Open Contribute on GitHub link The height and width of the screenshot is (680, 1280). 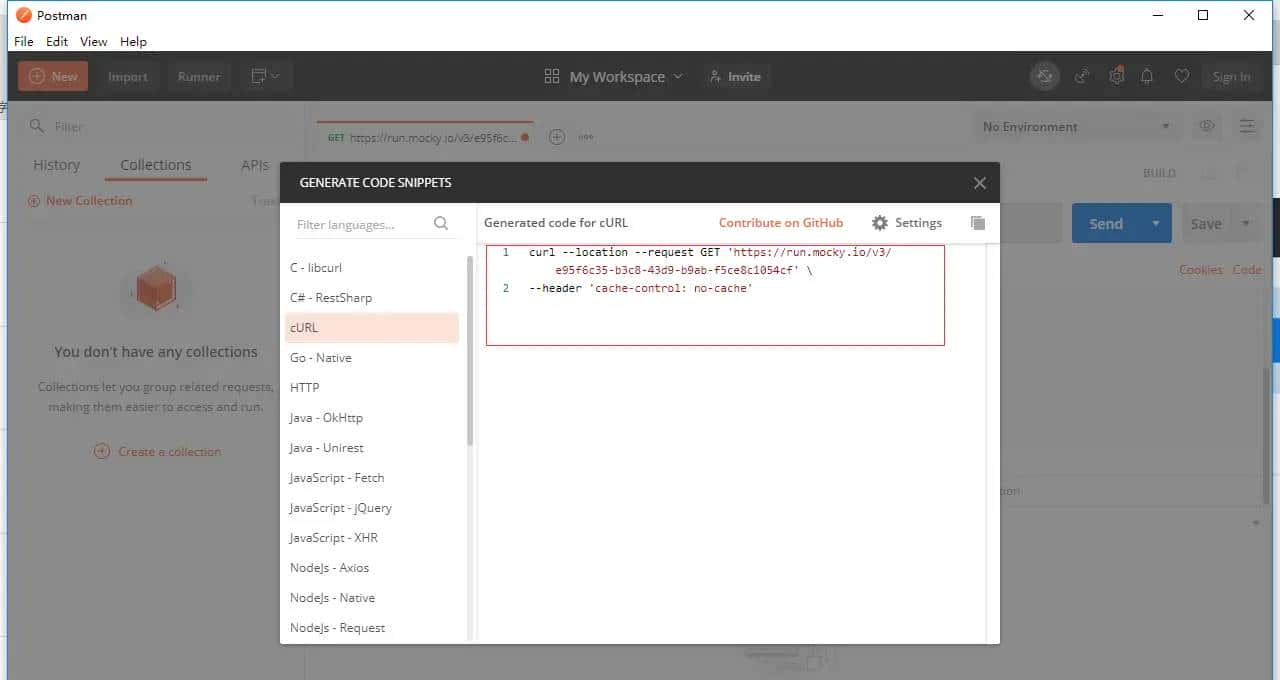point(781,223)
